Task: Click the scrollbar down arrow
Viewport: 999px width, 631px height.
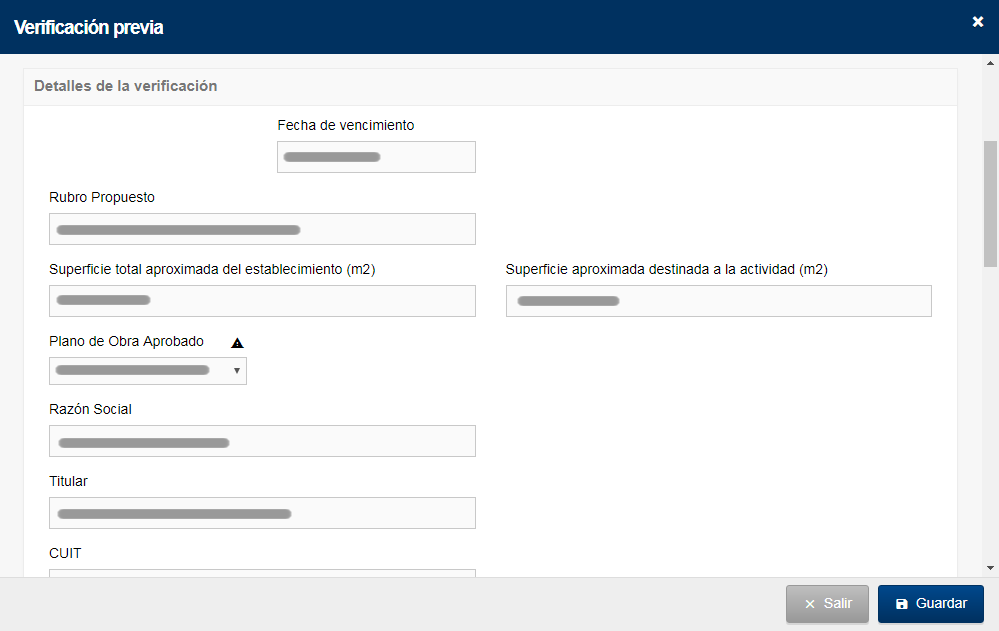Action: [x=990, y=568]
